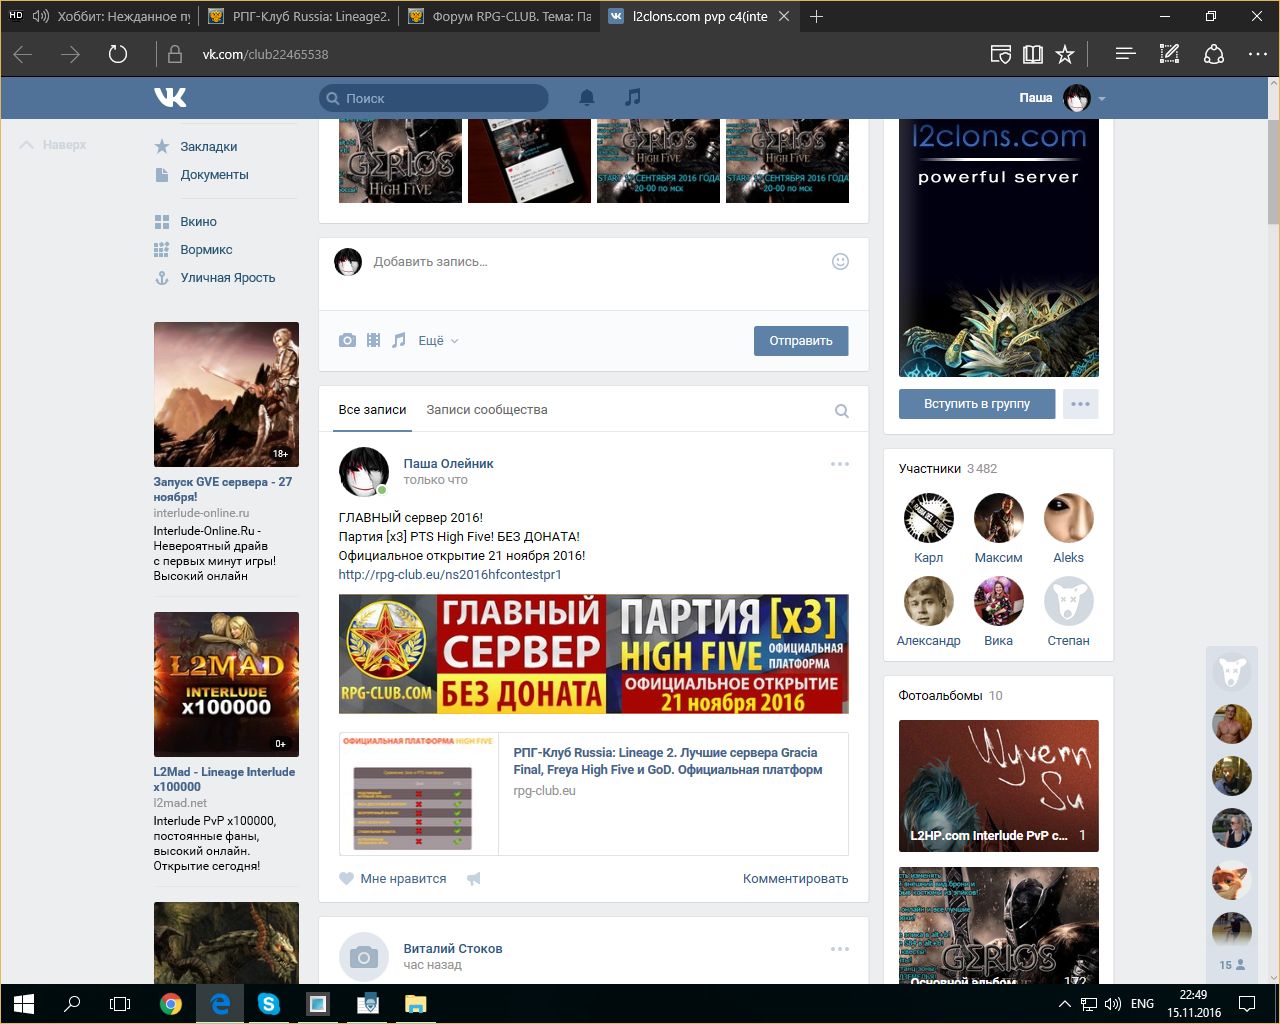The image size is (1280, 1024).
Task: Click the Вступить в группу button
Action: pos(976,404)
